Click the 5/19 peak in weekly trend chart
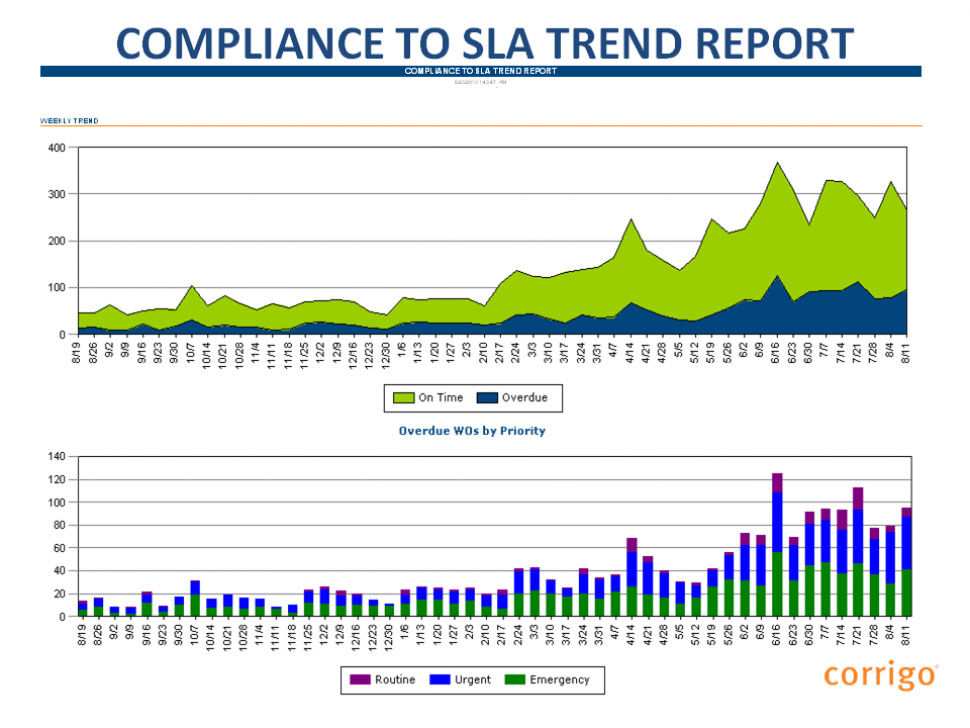This screenshot has height=728, width=970. click(712, 219)
